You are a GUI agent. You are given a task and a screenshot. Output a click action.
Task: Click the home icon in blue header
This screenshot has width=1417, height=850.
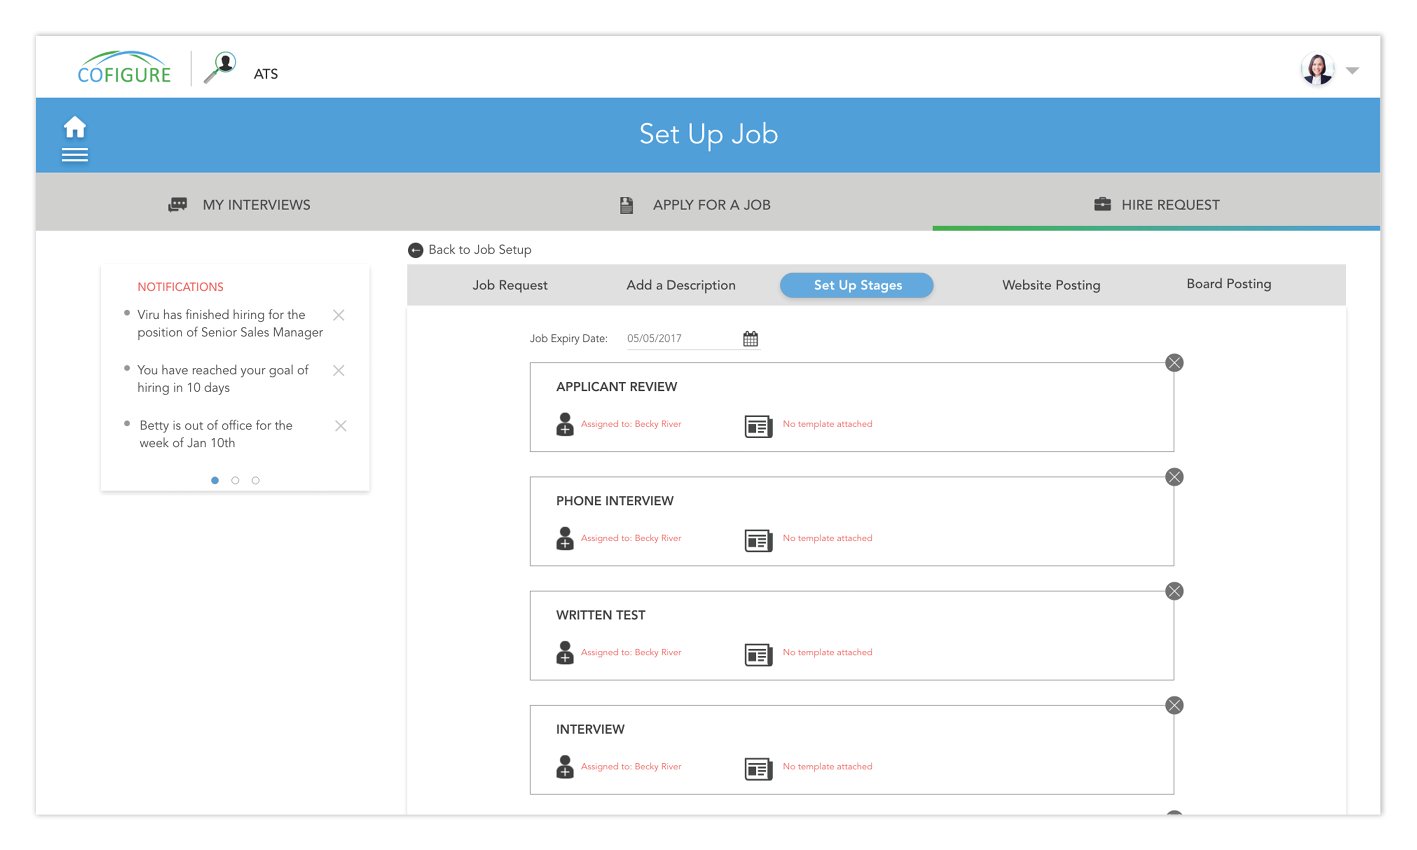pos(75,127)
